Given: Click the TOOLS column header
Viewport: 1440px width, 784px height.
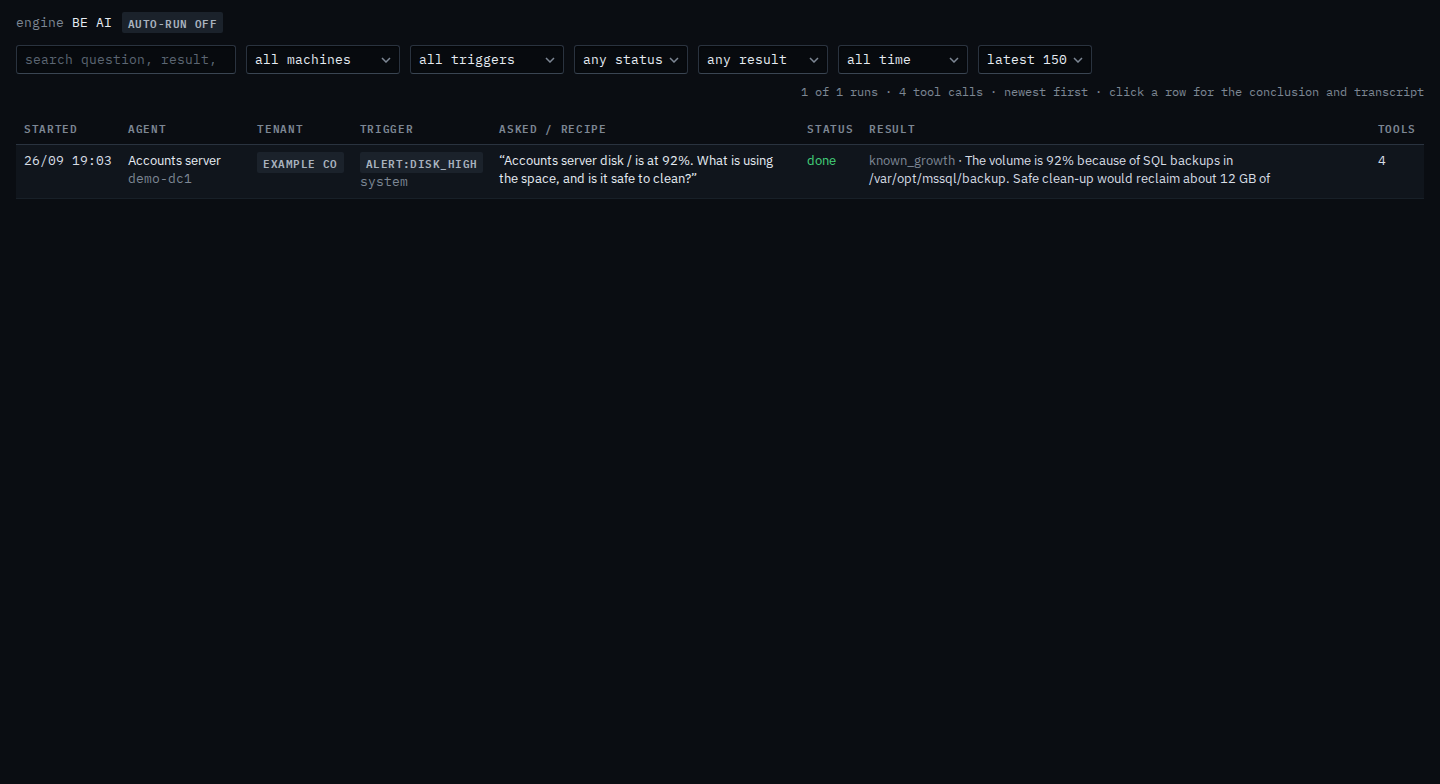Looking at the screenshot, I should coord(1396,129).
